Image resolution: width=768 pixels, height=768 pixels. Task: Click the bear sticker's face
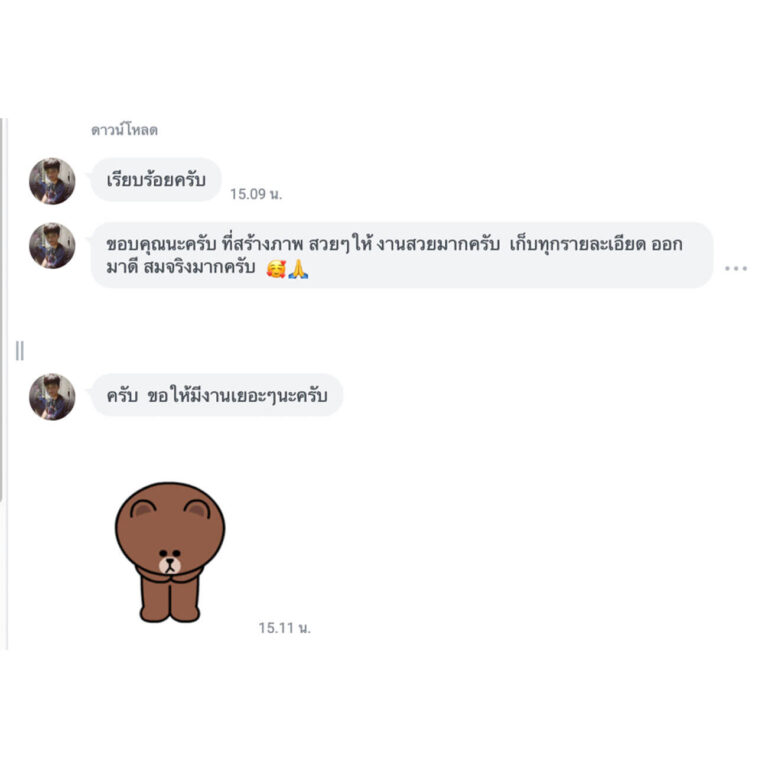170,562
